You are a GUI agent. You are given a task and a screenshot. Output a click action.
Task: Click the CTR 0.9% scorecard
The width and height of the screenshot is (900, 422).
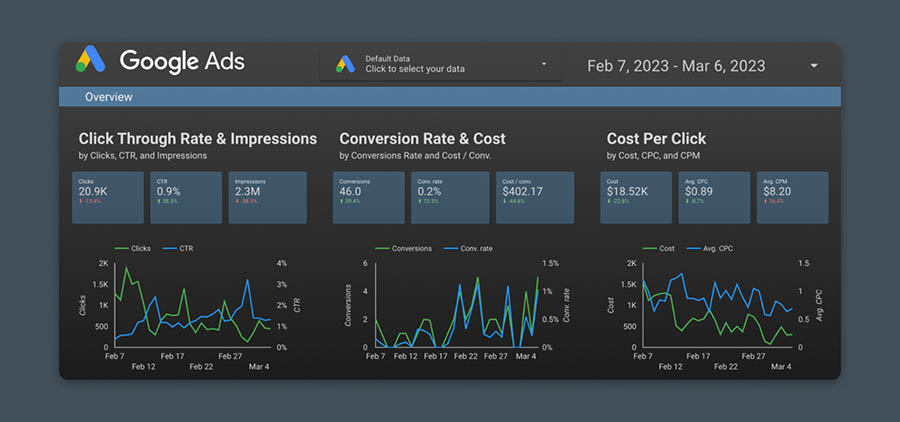coord(186,196)
